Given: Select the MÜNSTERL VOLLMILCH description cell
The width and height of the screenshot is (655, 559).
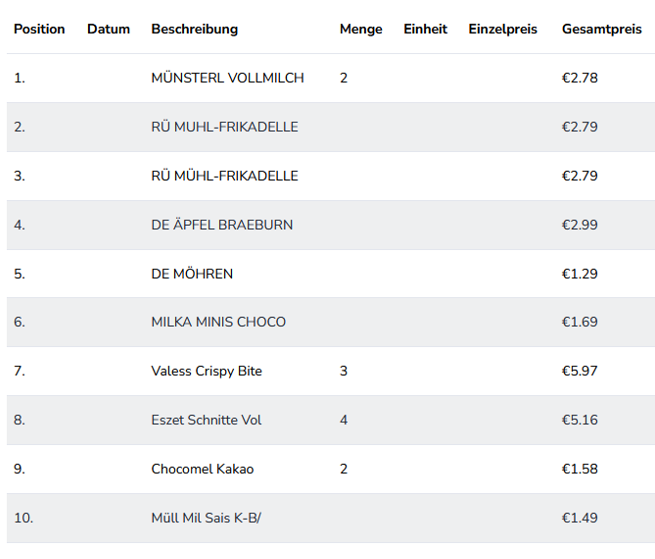Looking at the screenshot, I should [x=227, y=78].
